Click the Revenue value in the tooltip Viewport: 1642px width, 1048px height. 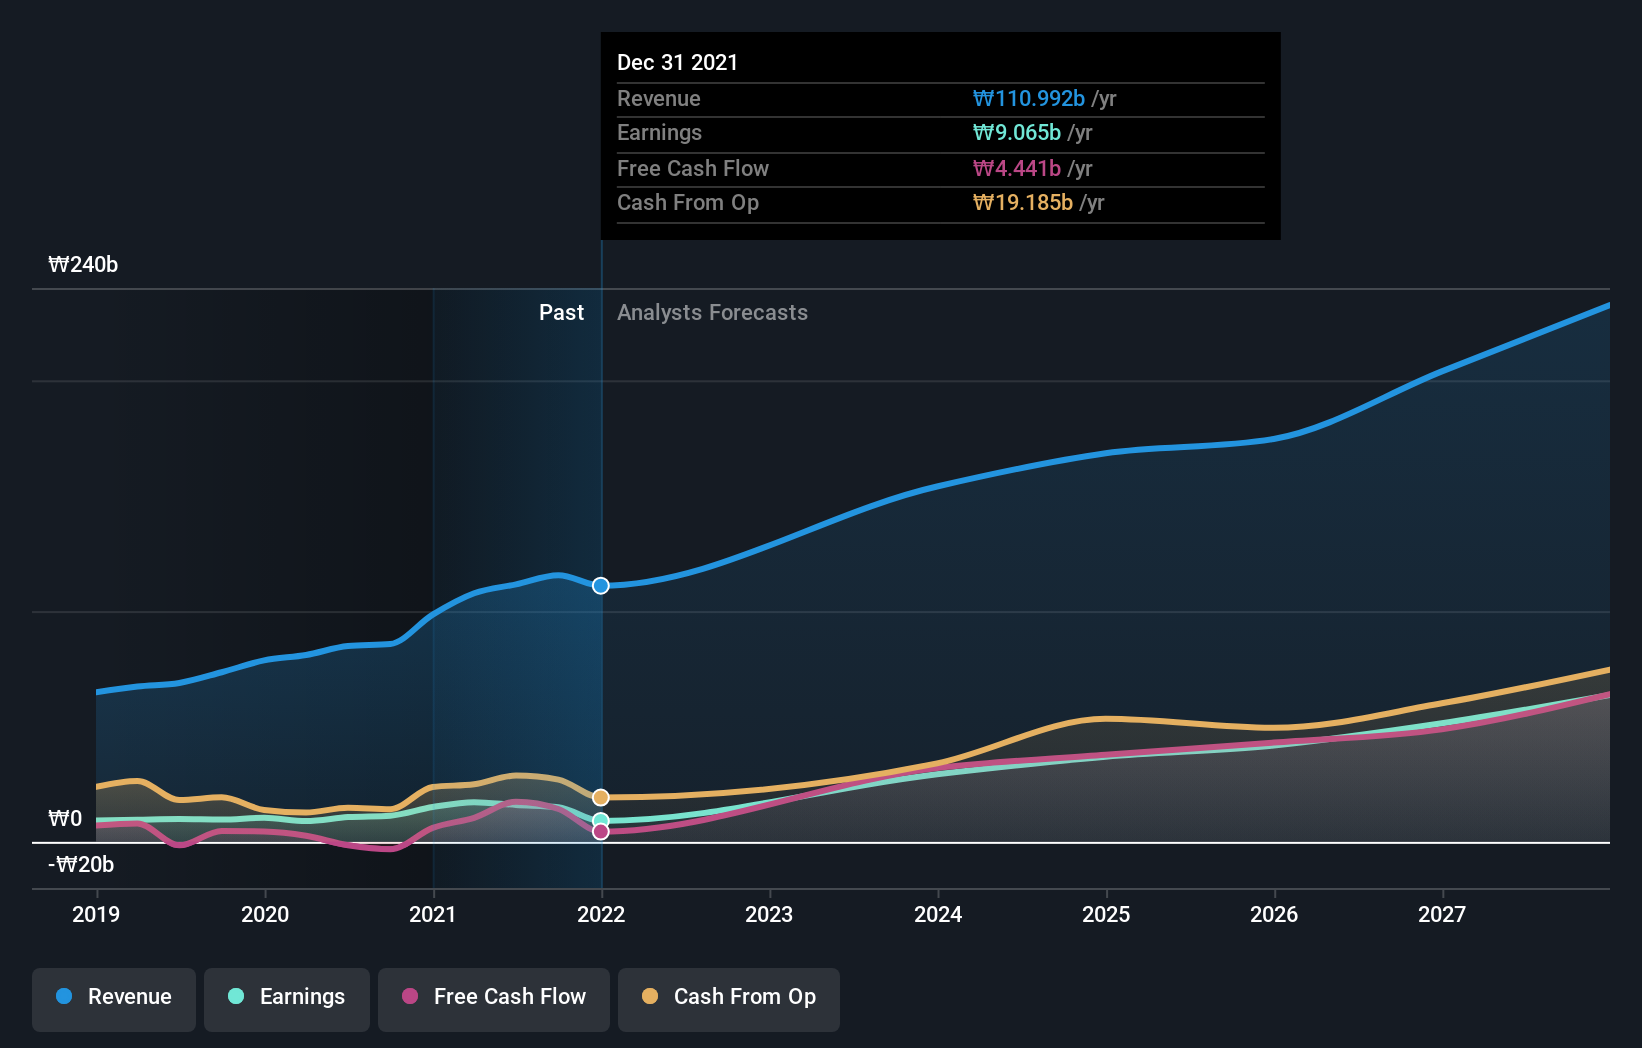pyautogui.click(x=1028, y=98)
